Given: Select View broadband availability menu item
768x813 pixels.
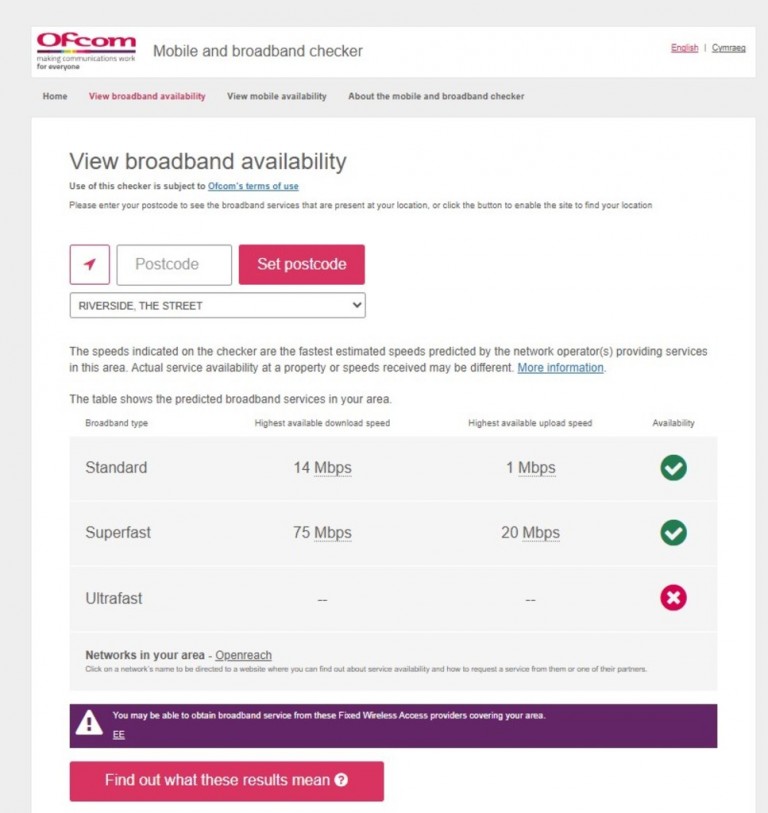Looking at the screenshot, I should (147, 96).
